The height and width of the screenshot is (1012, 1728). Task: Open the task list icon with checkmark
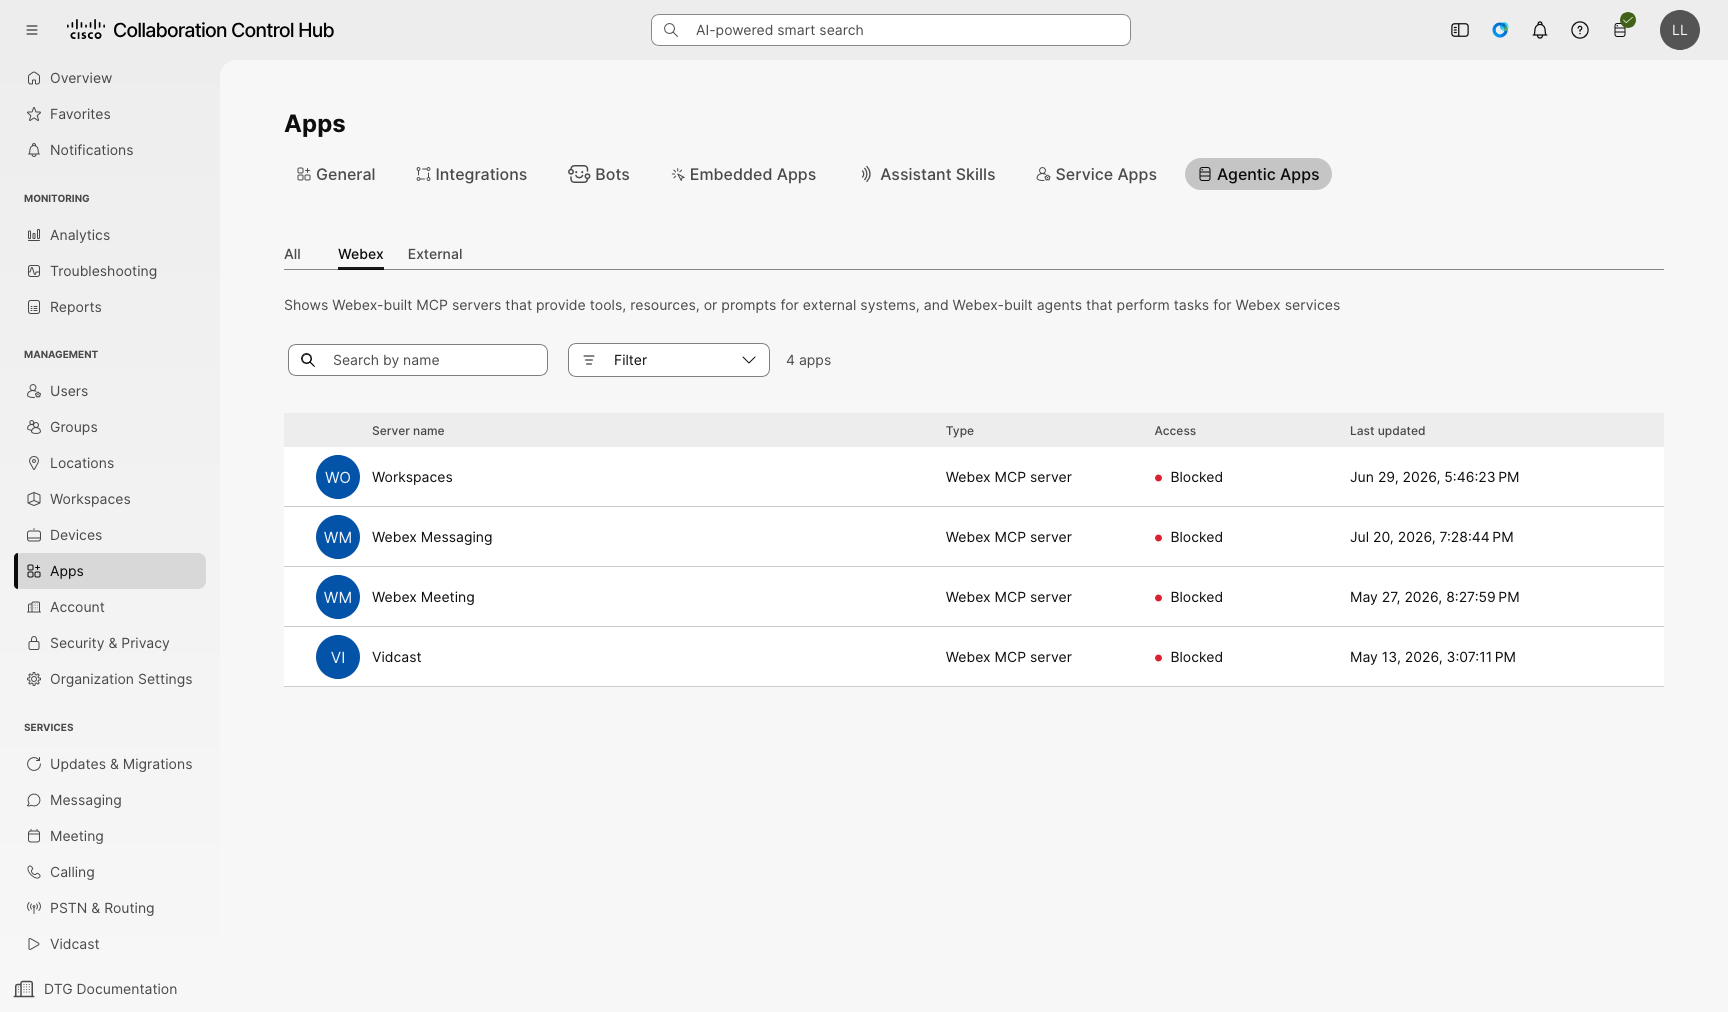[x=1621, y=28]
